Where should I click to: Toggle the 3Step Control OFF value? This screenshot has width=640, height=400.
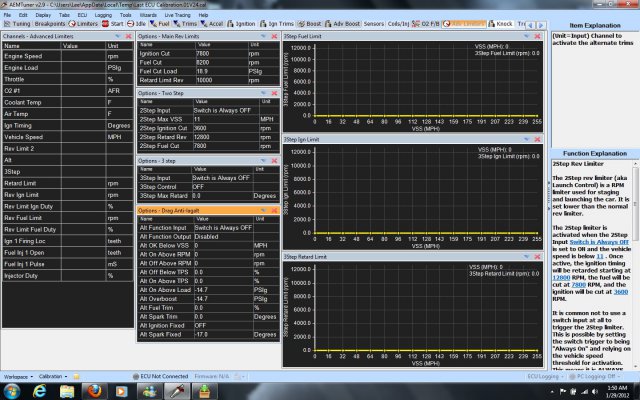200,186
